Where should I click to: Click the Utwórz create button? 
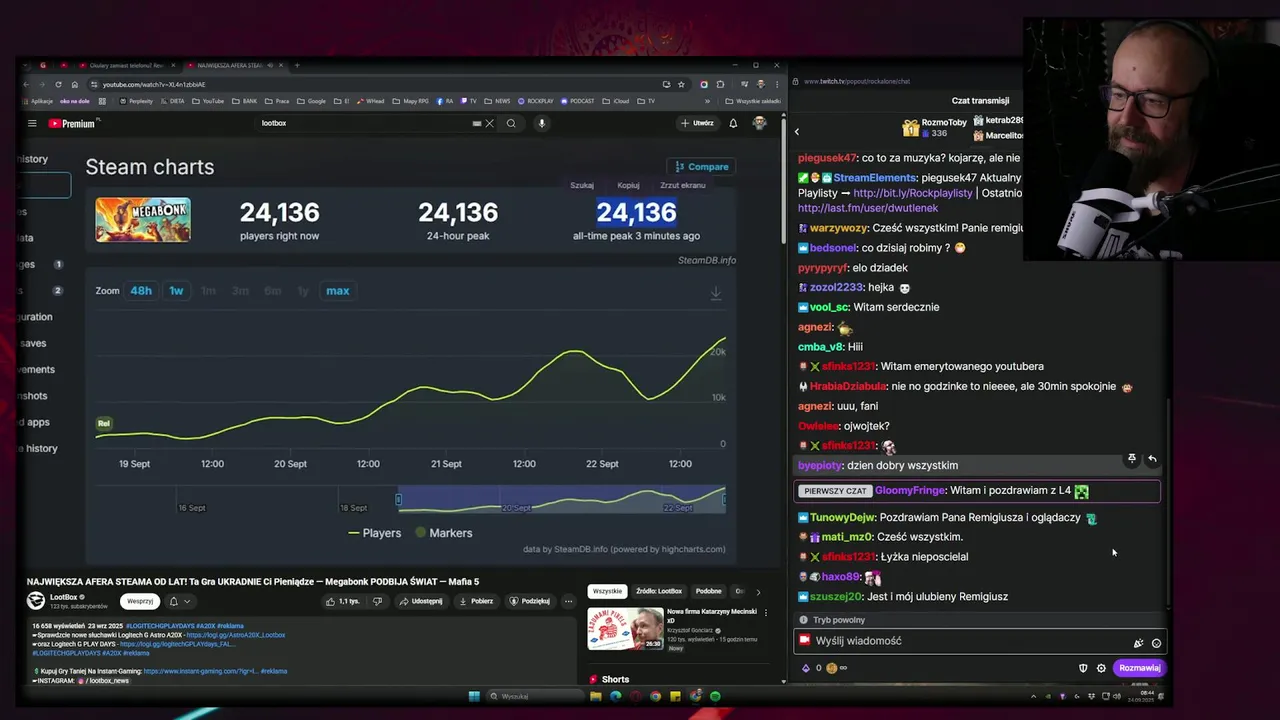tap(697, 123)
